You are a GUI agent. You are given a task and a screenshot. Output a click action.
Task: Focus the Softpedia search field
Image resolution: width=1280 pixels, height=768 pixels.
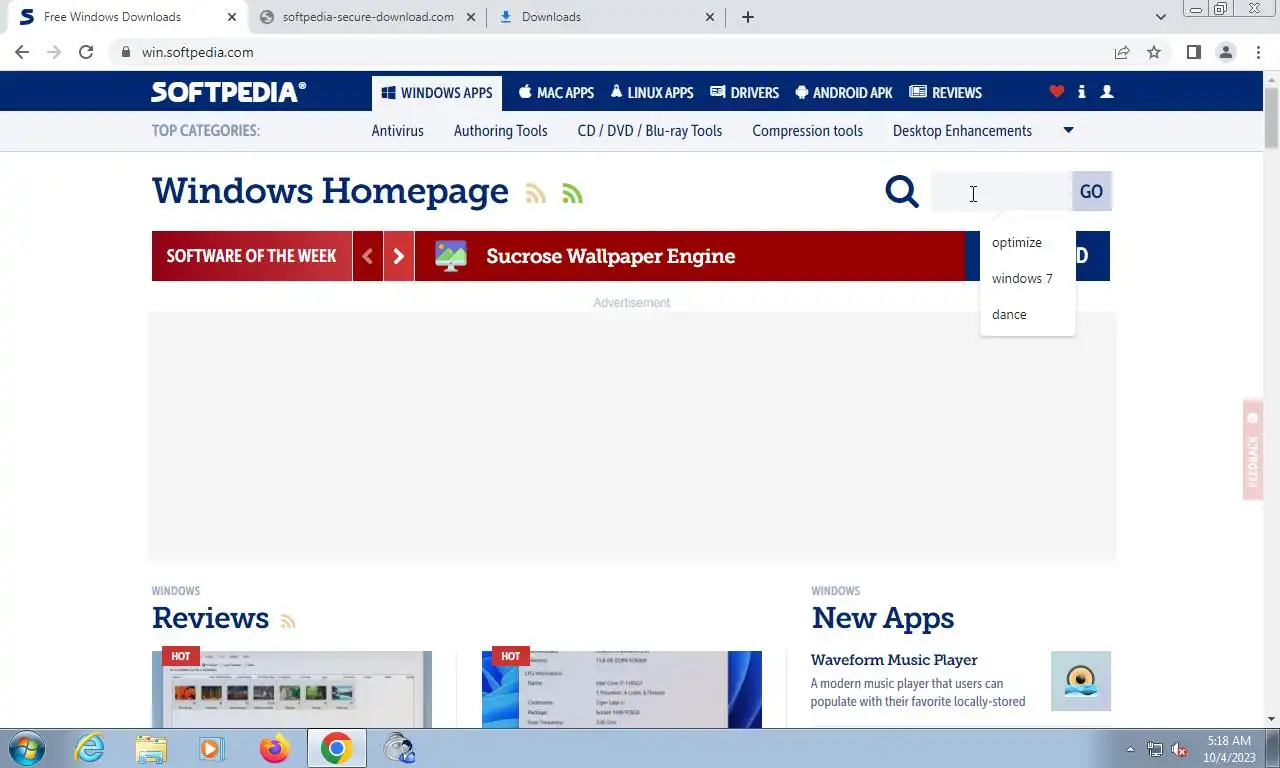(x=1001, y=191)
